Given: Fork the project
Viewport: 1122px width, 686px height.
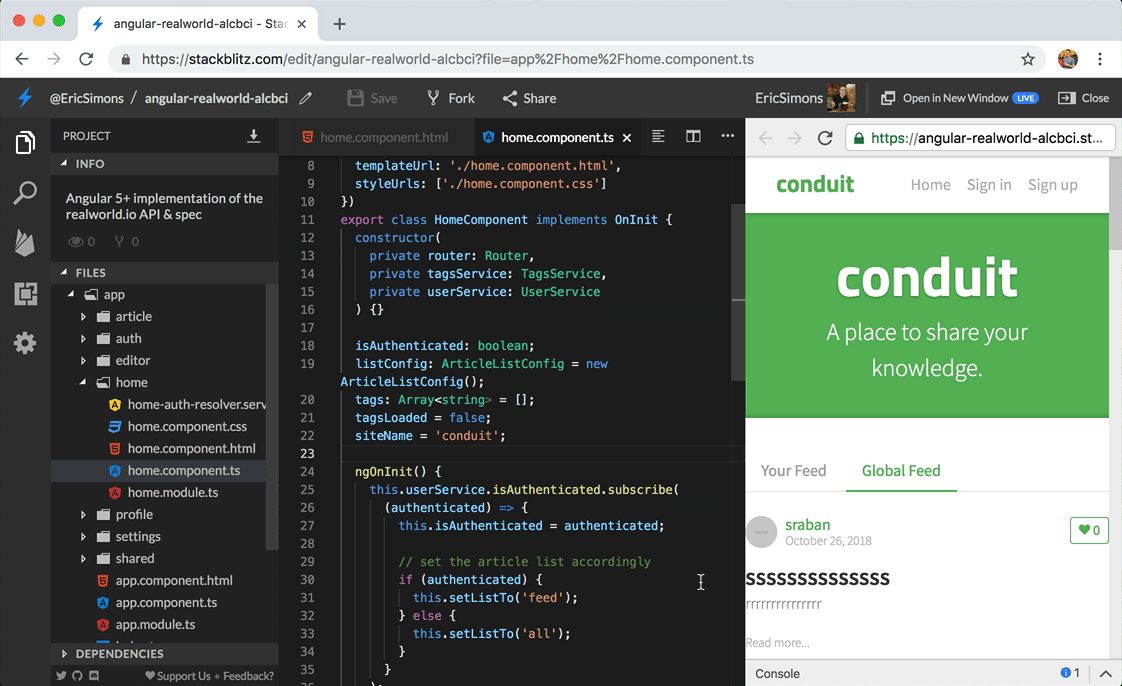Looking at the screenshot, I should pos(451,98).
